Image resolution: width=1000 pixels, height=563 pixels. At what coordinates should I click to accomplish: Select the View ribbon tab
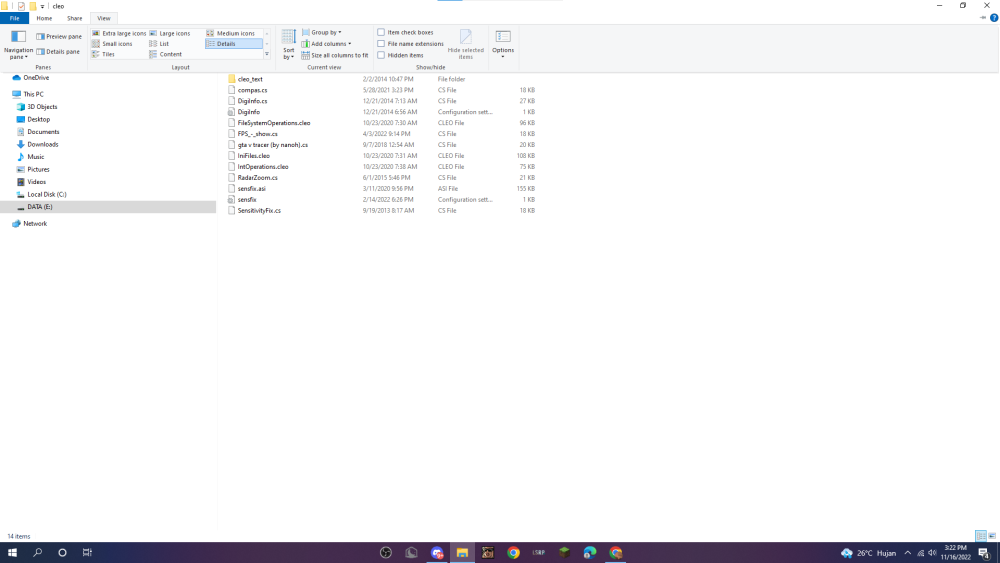(x=104, y=18)
